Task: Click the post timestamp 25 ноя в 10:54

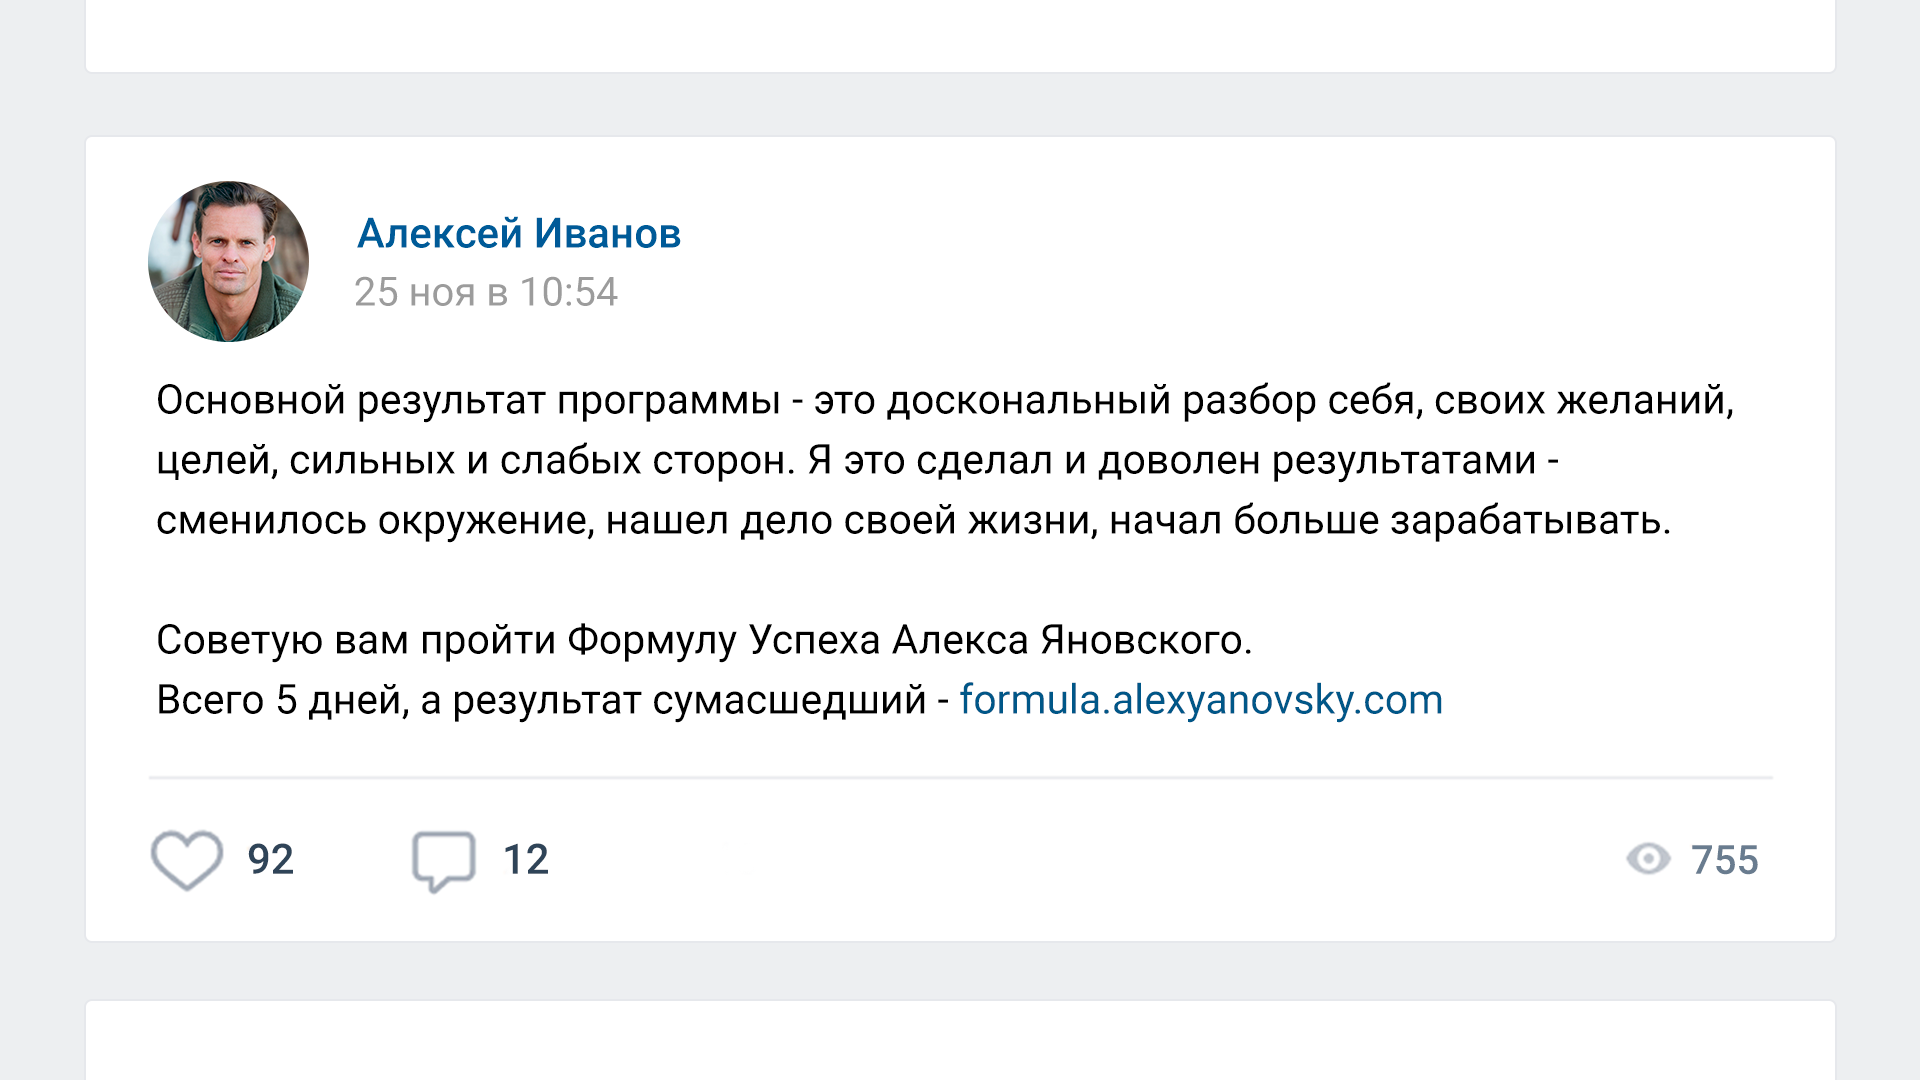Action: (x=486, y=292)
